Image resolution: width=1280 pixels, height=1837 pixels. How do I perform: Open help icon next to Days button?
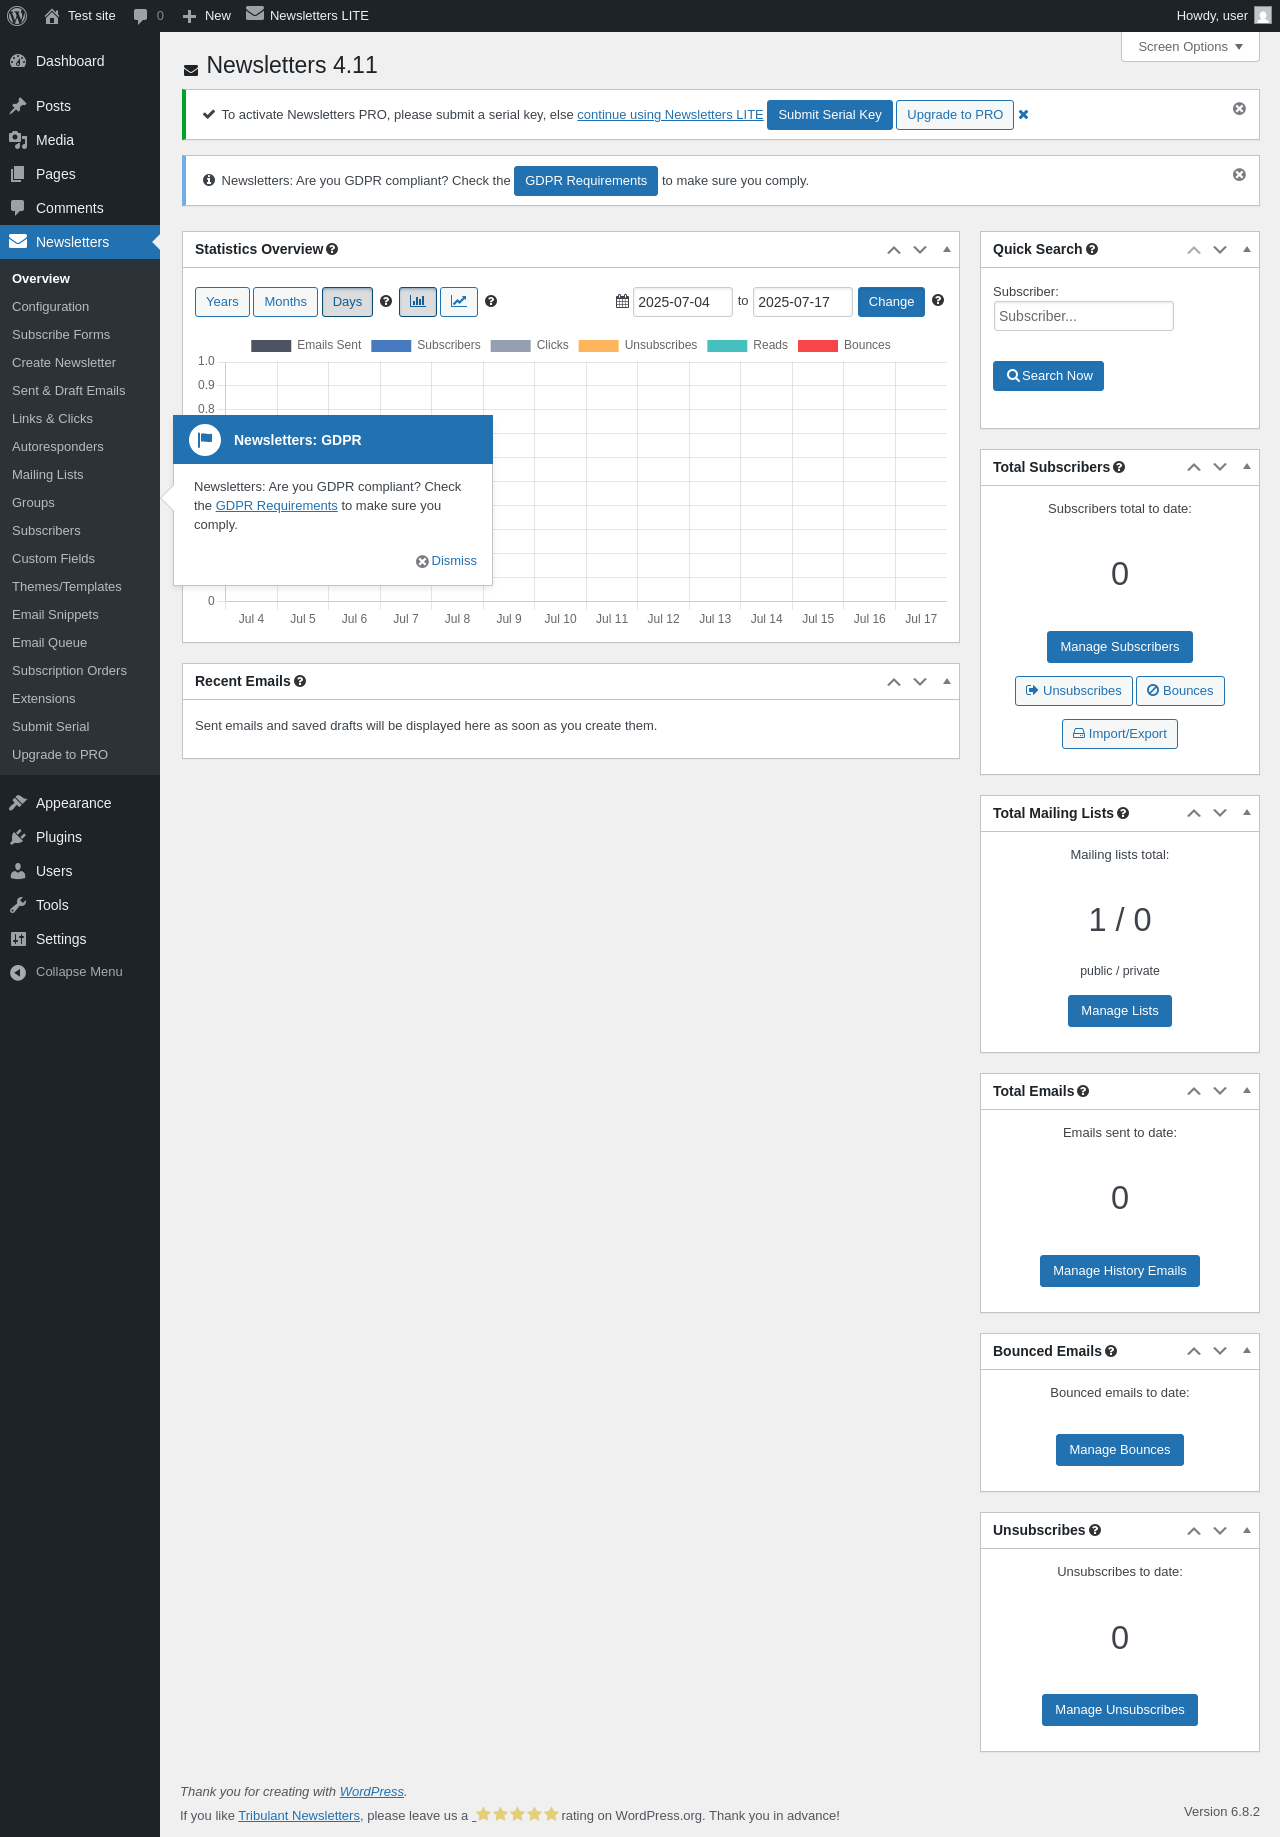(x=386, y=301)
